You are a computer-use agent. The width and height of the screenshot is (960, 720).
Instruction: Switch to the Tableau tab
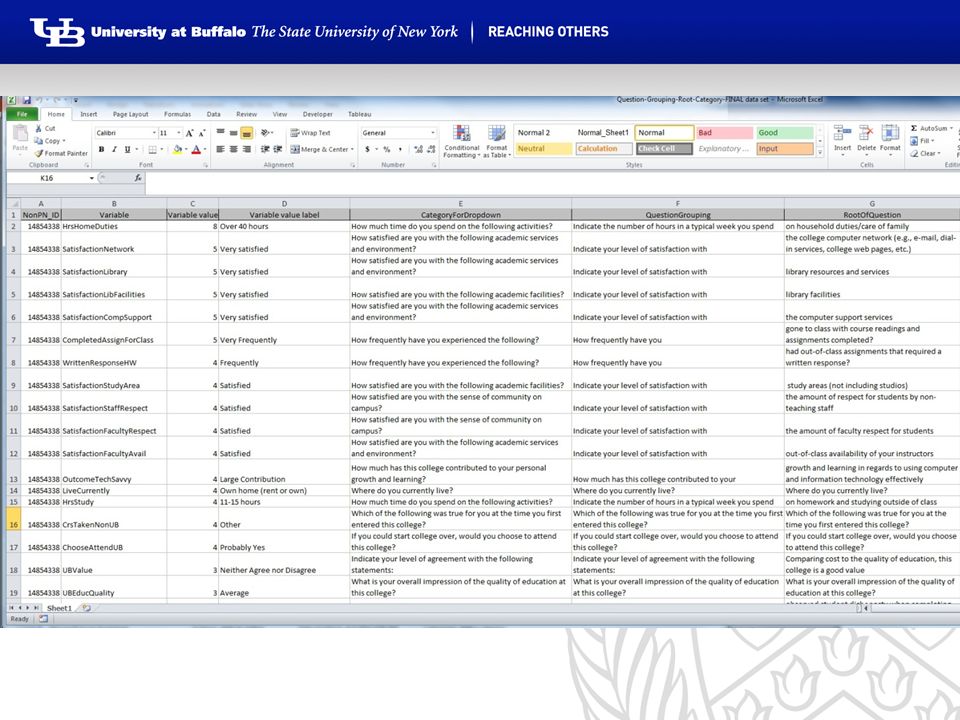click(359, 114)
